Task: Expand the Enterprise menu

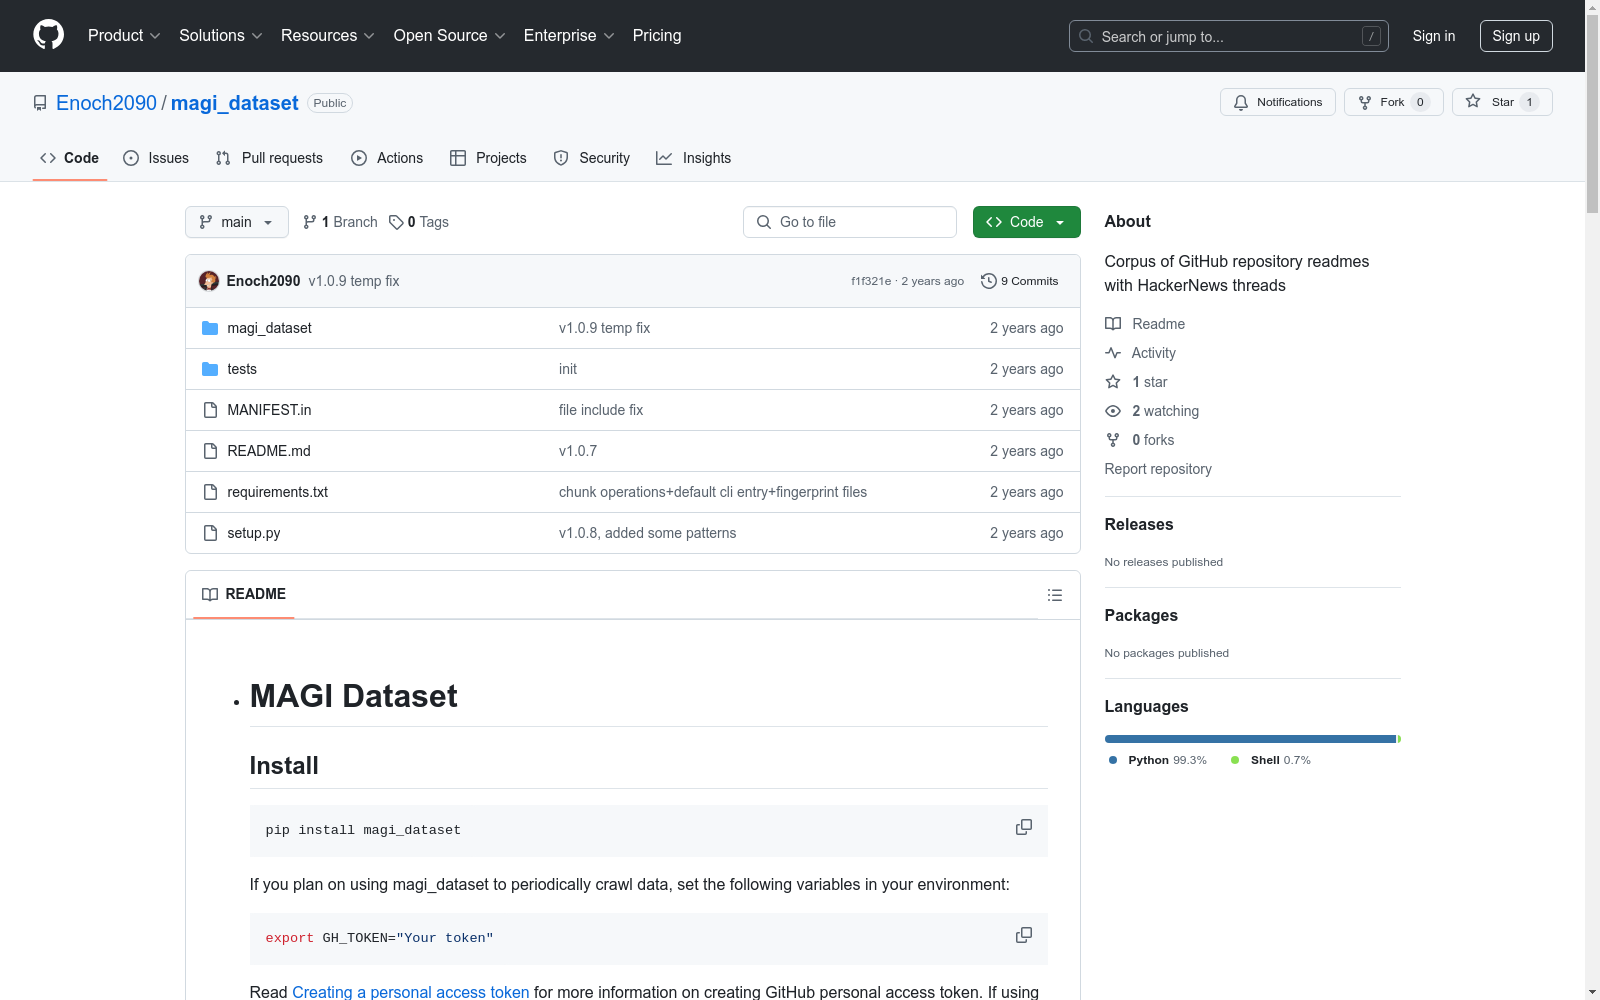Action: pos(569,35)
